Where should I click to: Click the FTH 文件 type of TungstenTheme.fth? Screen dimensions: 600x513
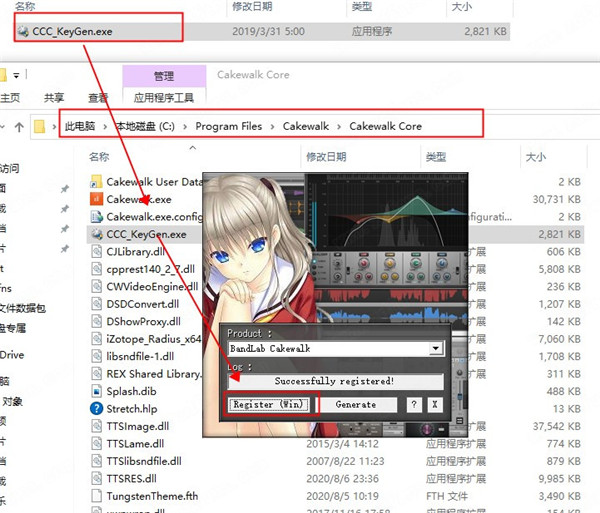click(x=447, y=496)
